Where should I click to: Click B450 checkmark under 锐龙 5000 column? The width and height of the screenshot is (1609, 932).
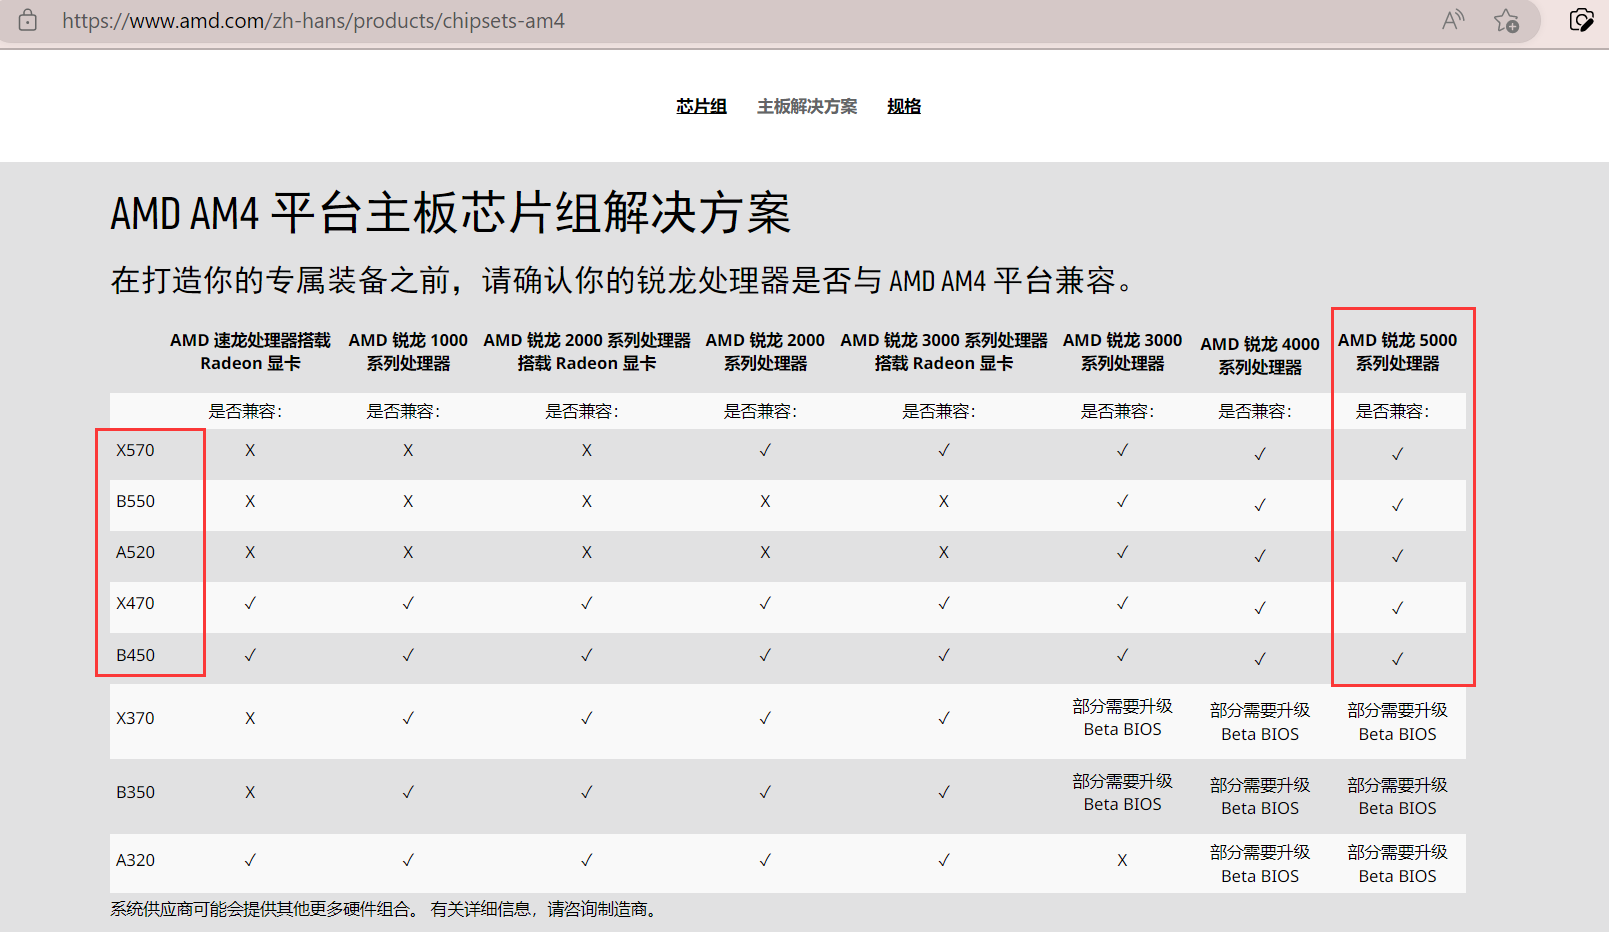pos(1398,659)
